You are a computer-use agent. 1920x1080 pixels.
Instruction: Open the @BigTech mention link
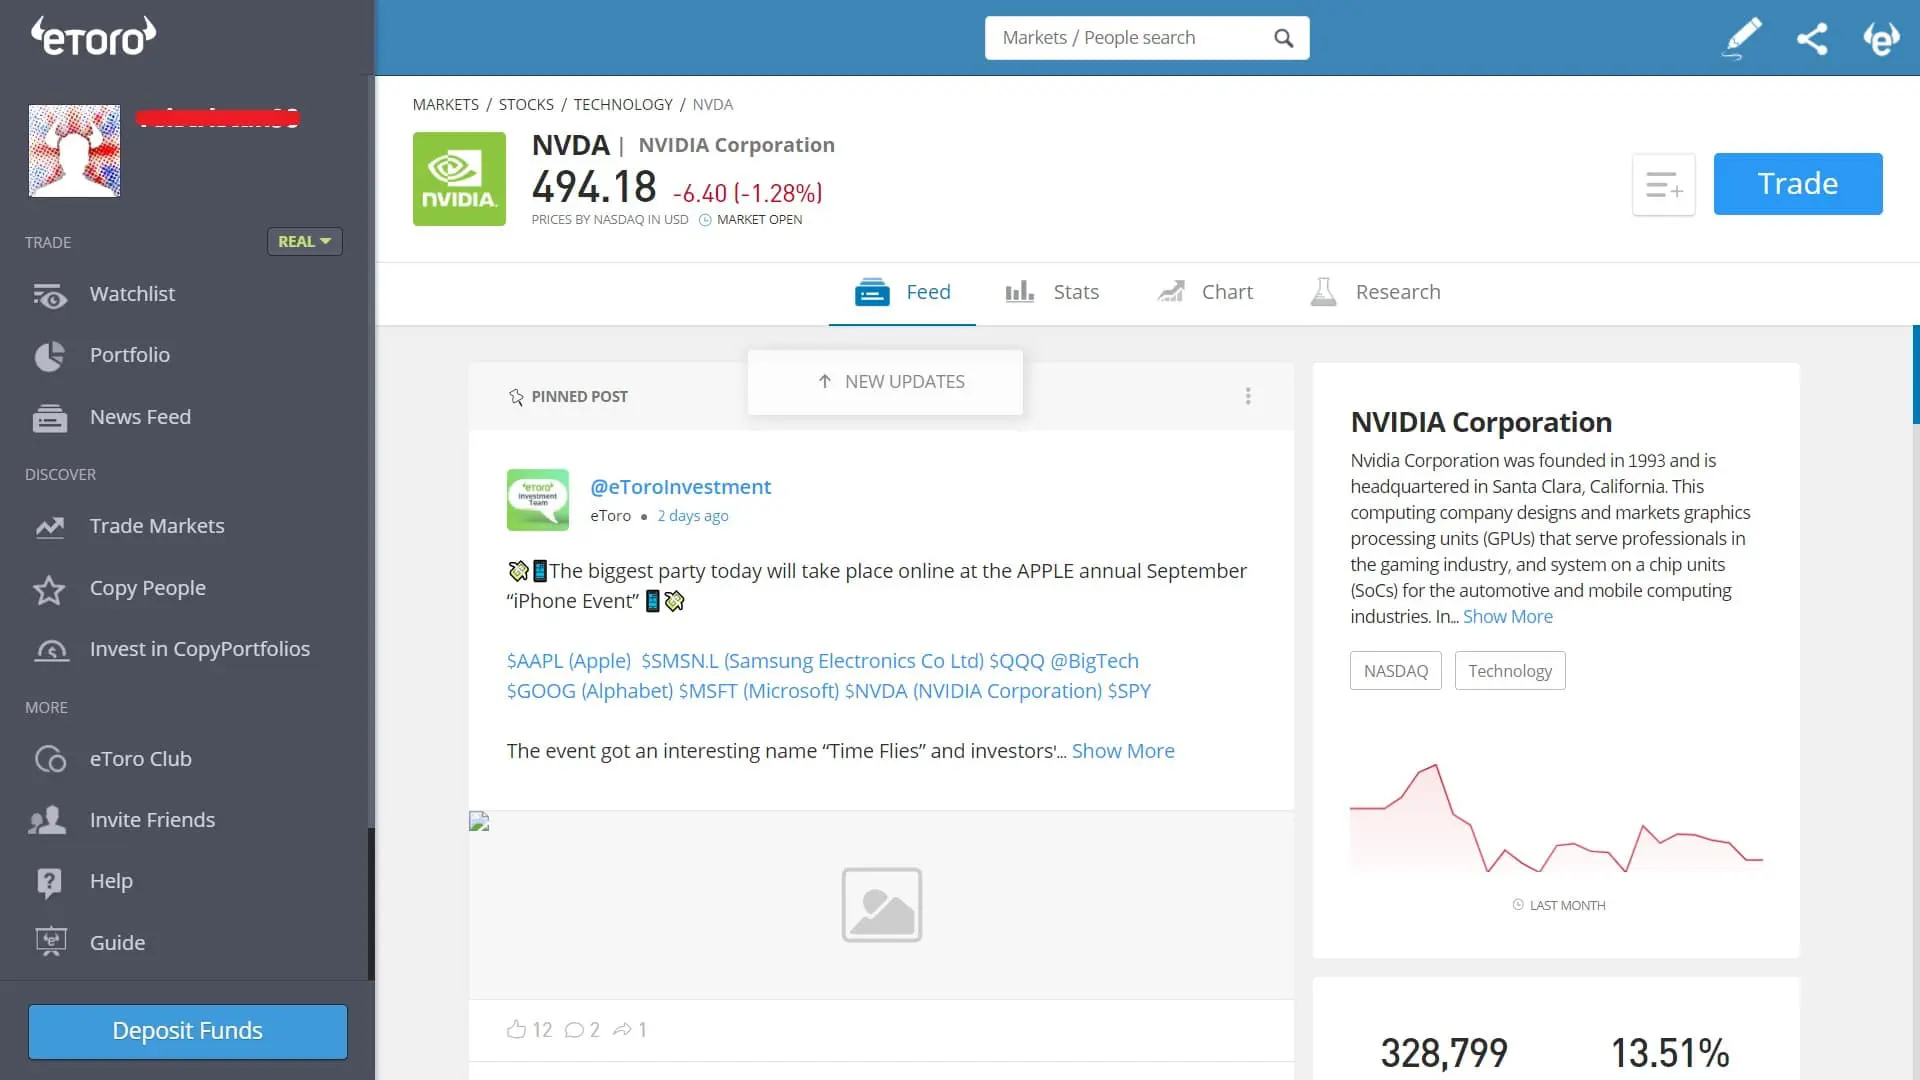point(1094,661)
